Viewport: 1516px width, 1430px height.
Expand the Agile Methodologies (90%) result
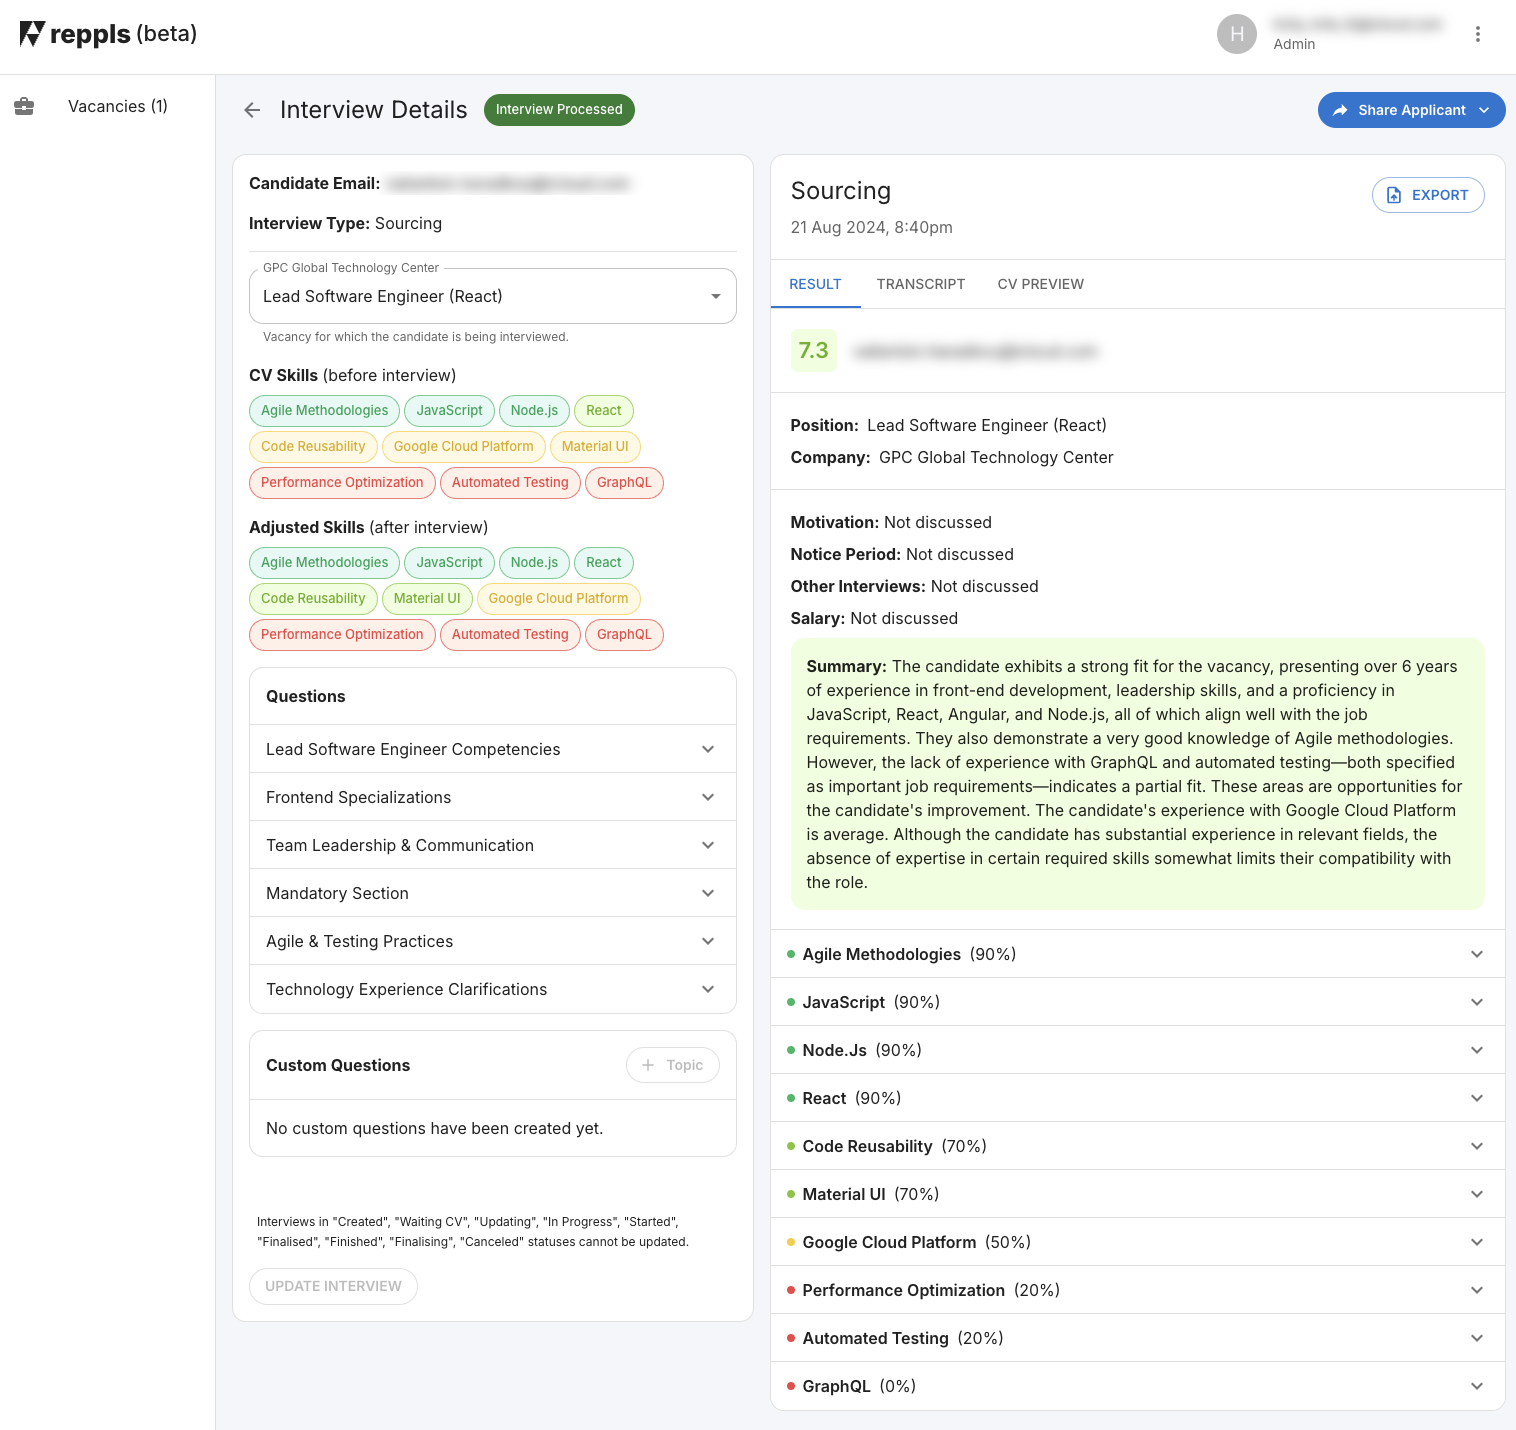tap(1137, 954)
